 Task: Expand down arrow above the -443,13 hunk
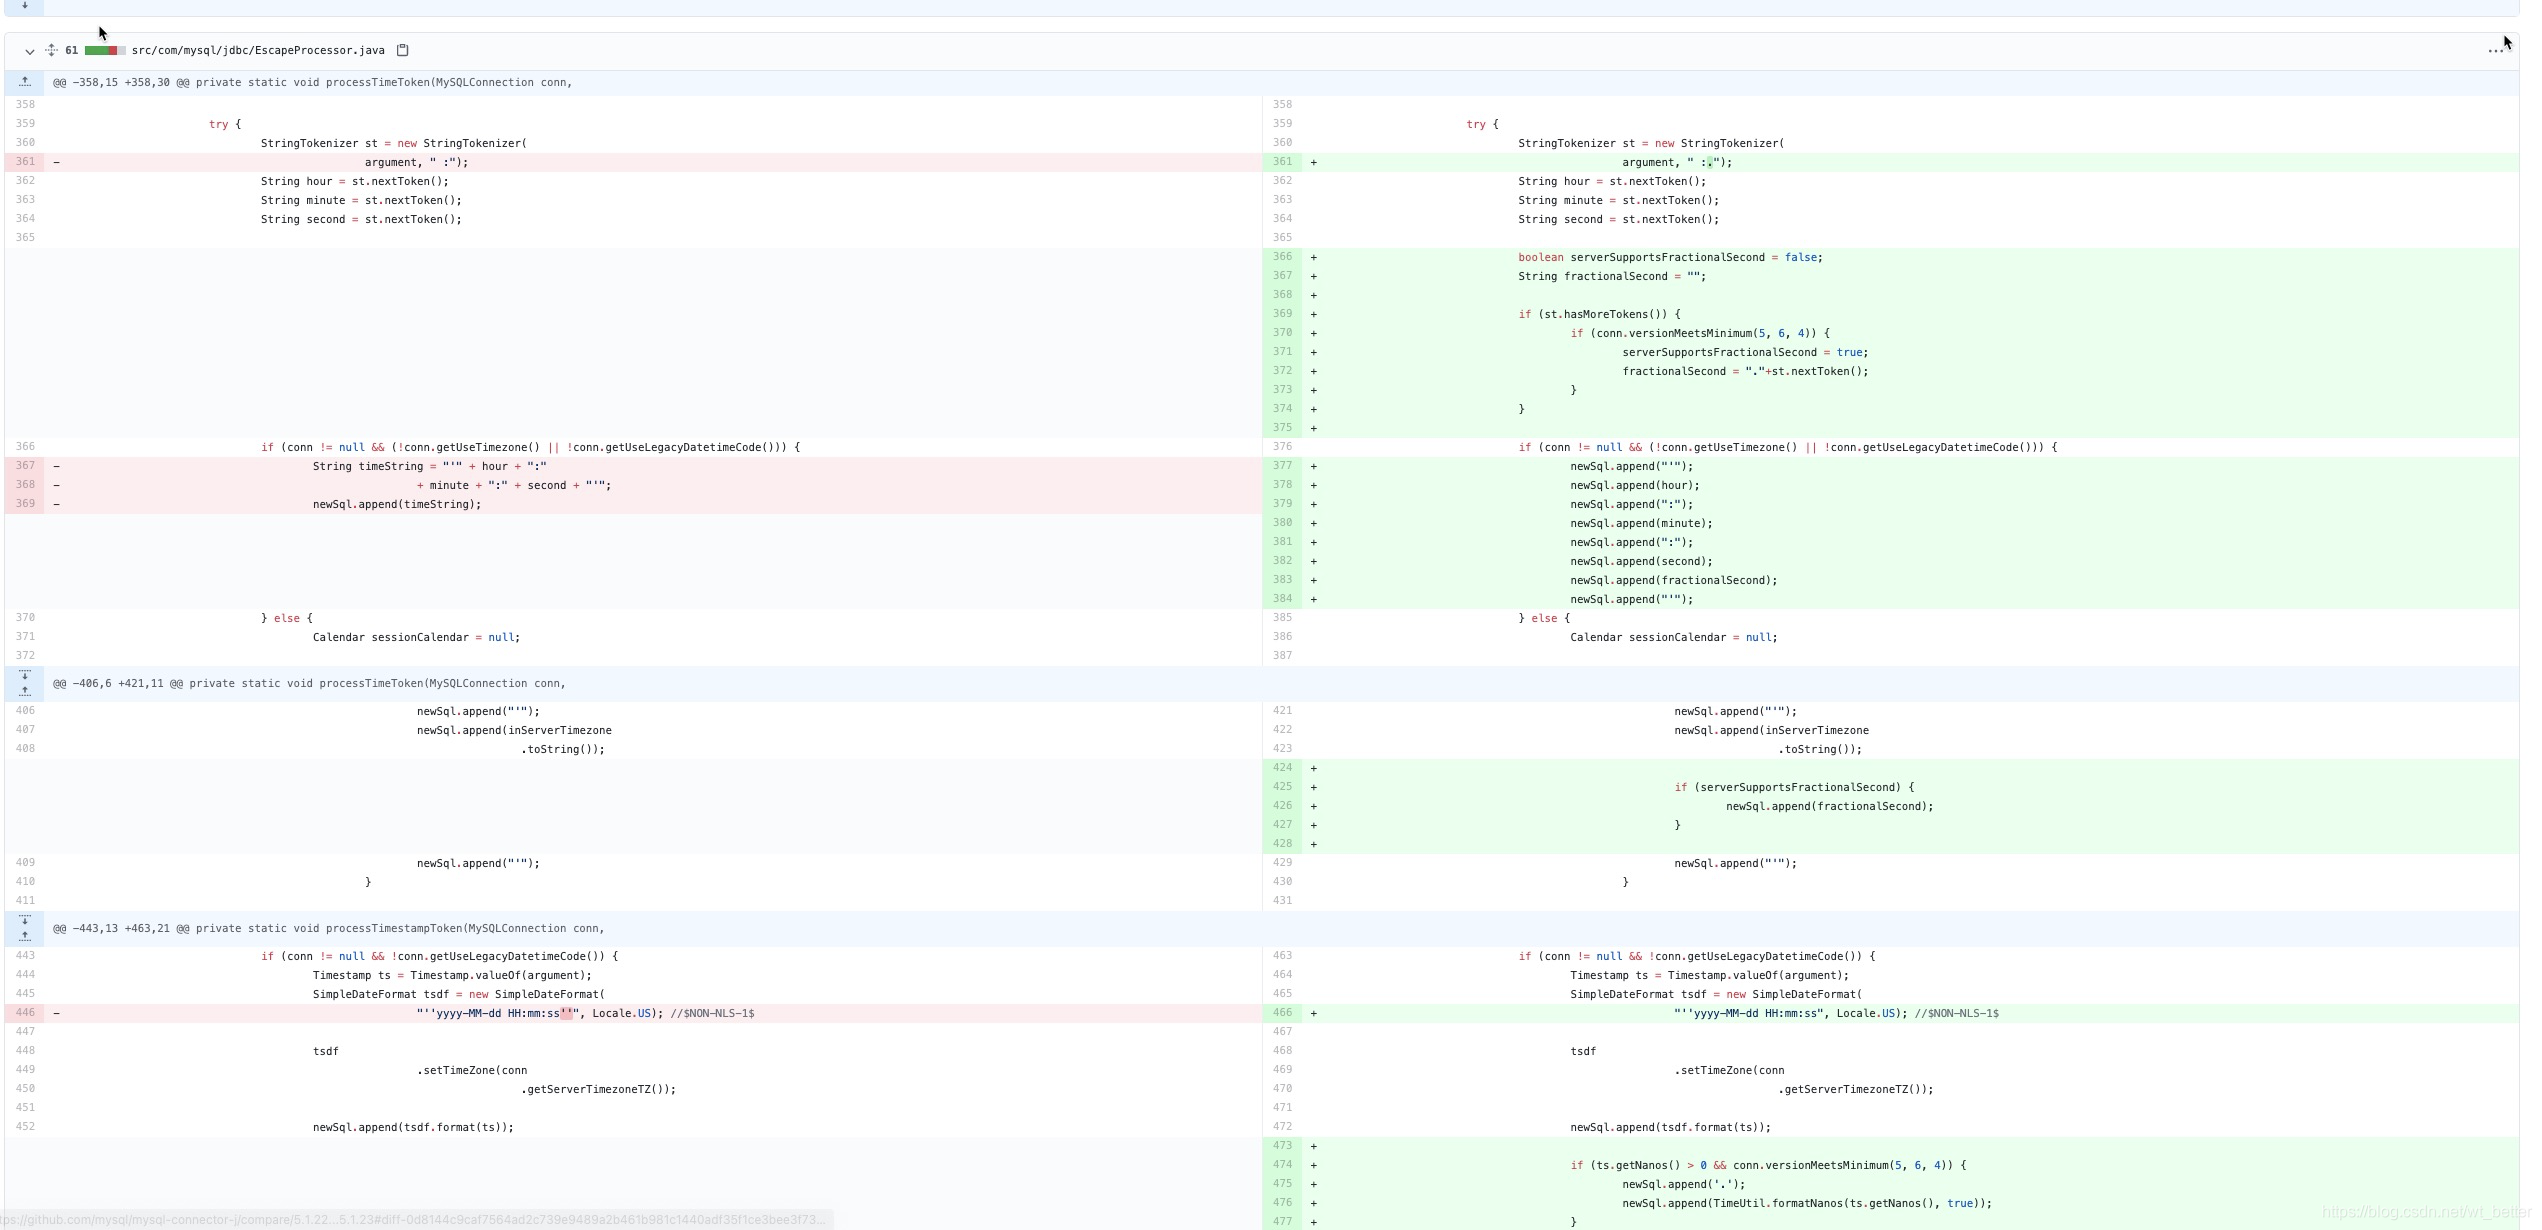pos(25,920)
